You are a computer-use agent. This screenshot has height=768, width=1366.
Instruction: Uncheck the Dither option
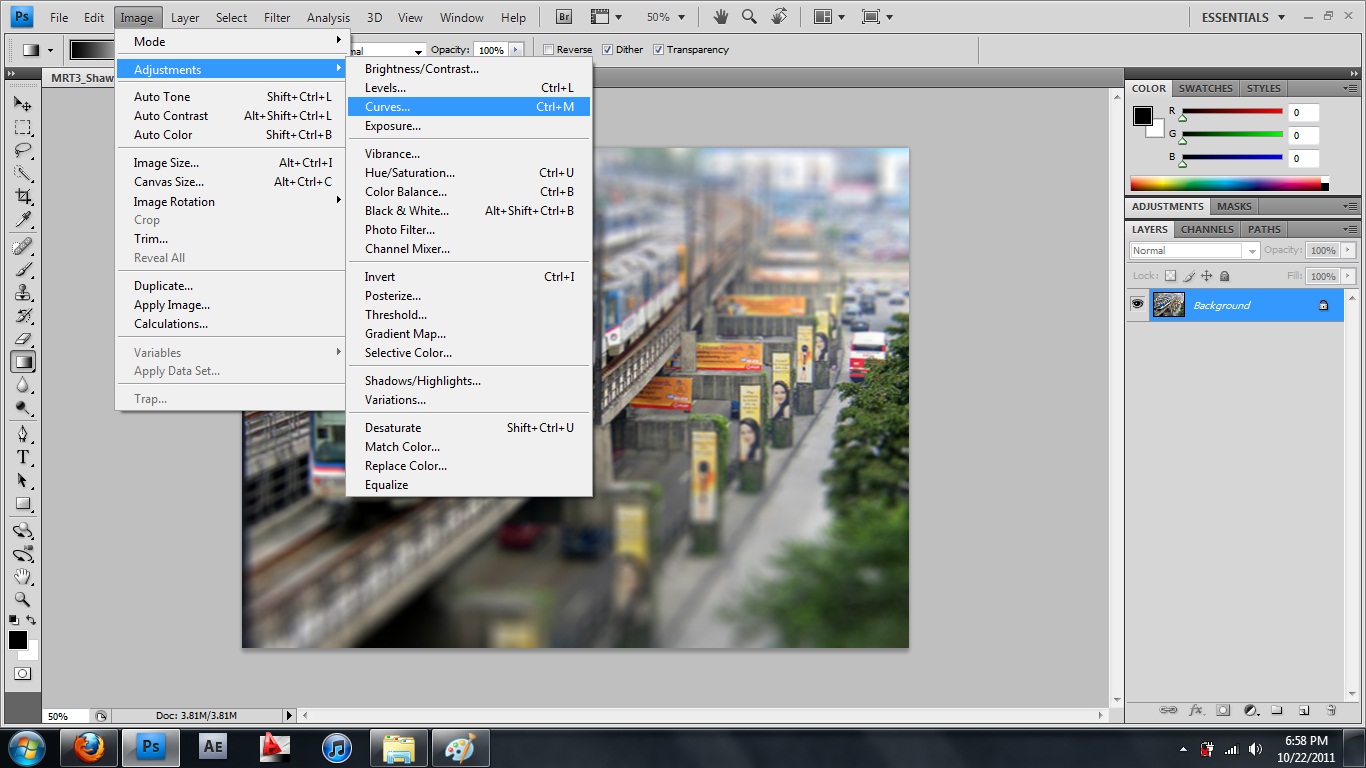coord(607,50)
